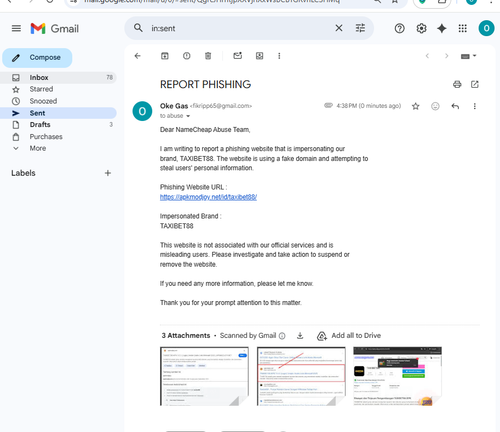Click the Labels heading

(23, 173)
